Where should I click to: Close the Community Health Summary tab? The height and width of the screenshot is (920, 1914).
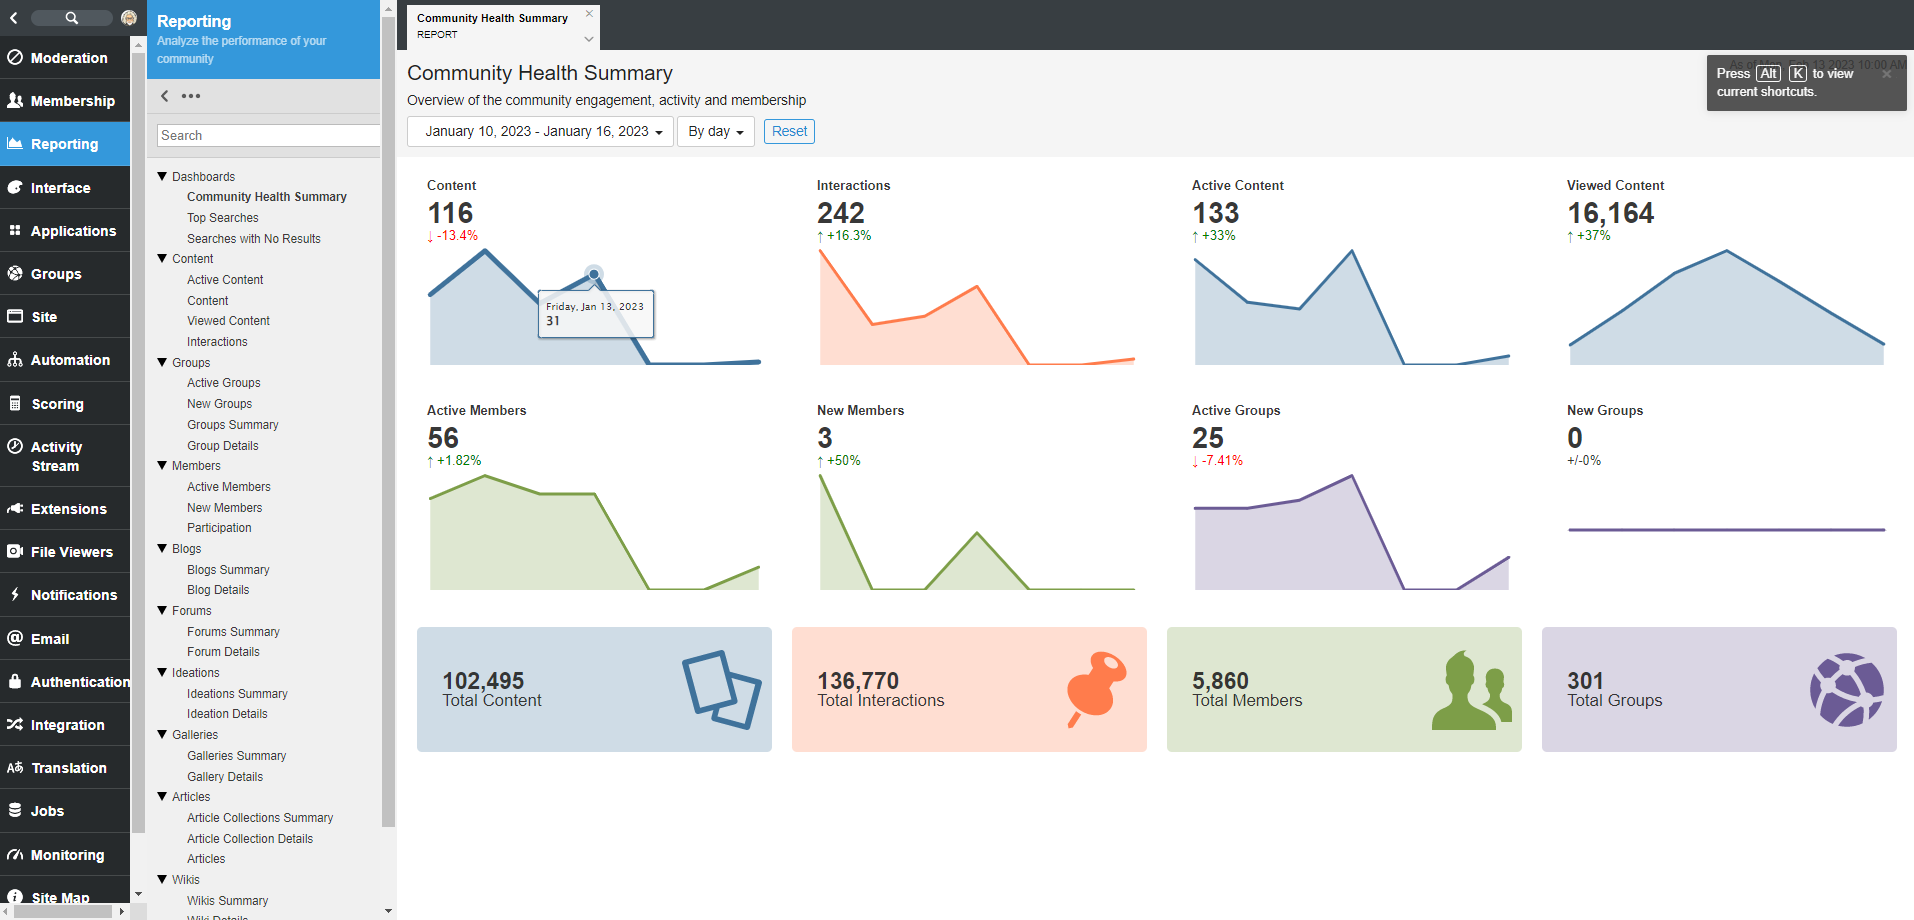(589, 14)
